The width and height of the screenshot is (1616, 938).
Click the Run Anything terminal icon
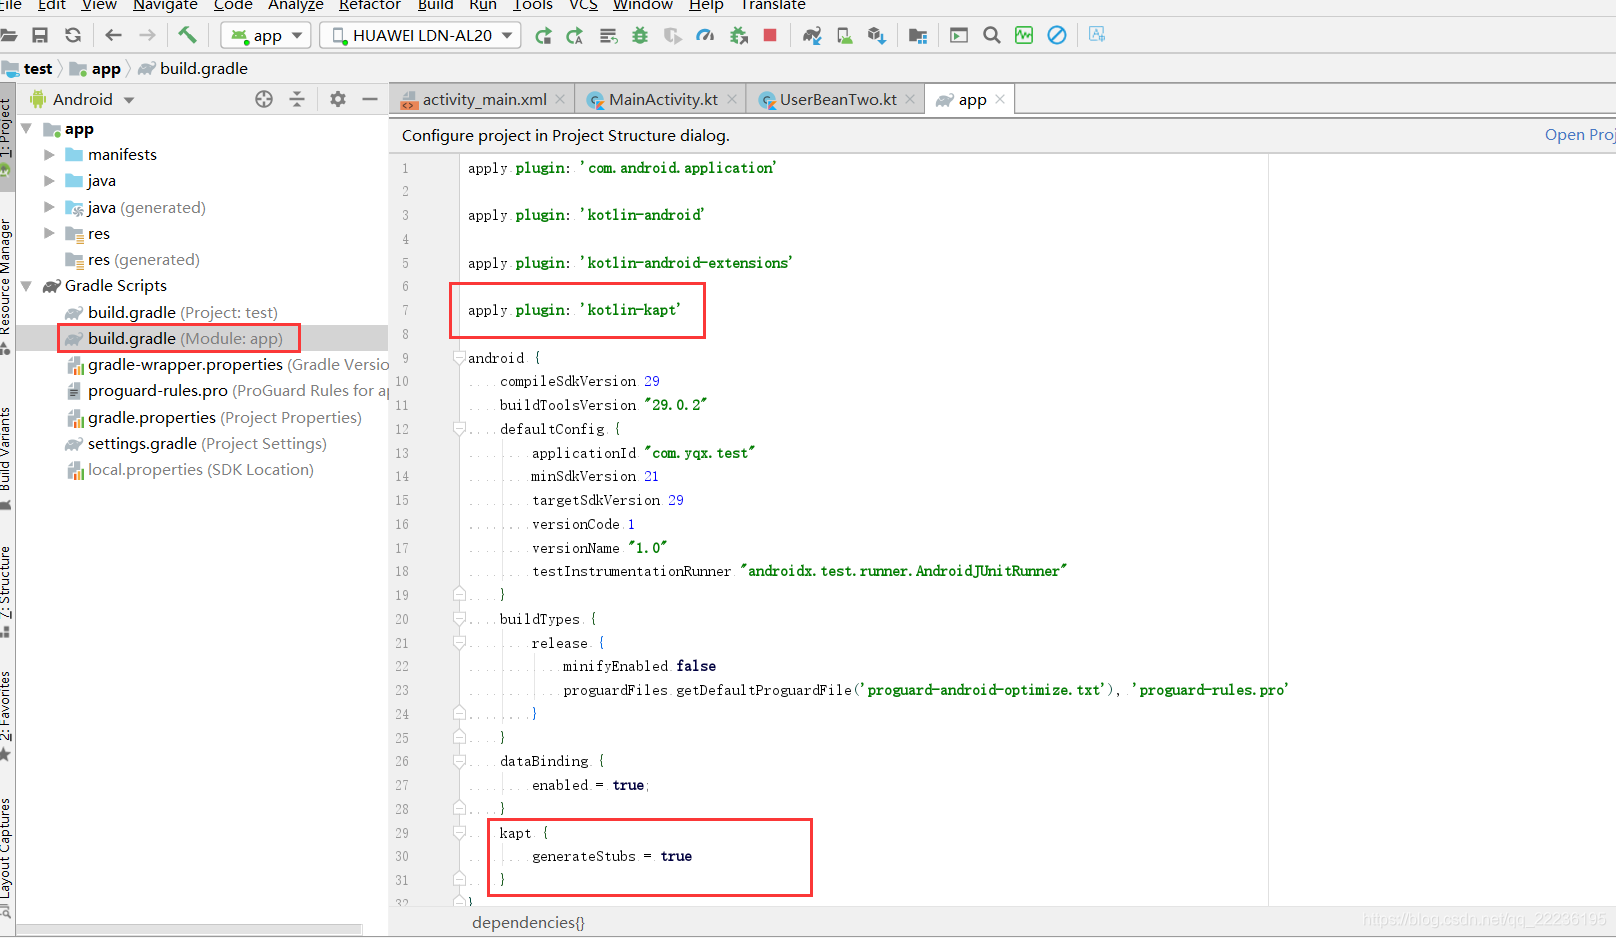[x=959, y=36]
